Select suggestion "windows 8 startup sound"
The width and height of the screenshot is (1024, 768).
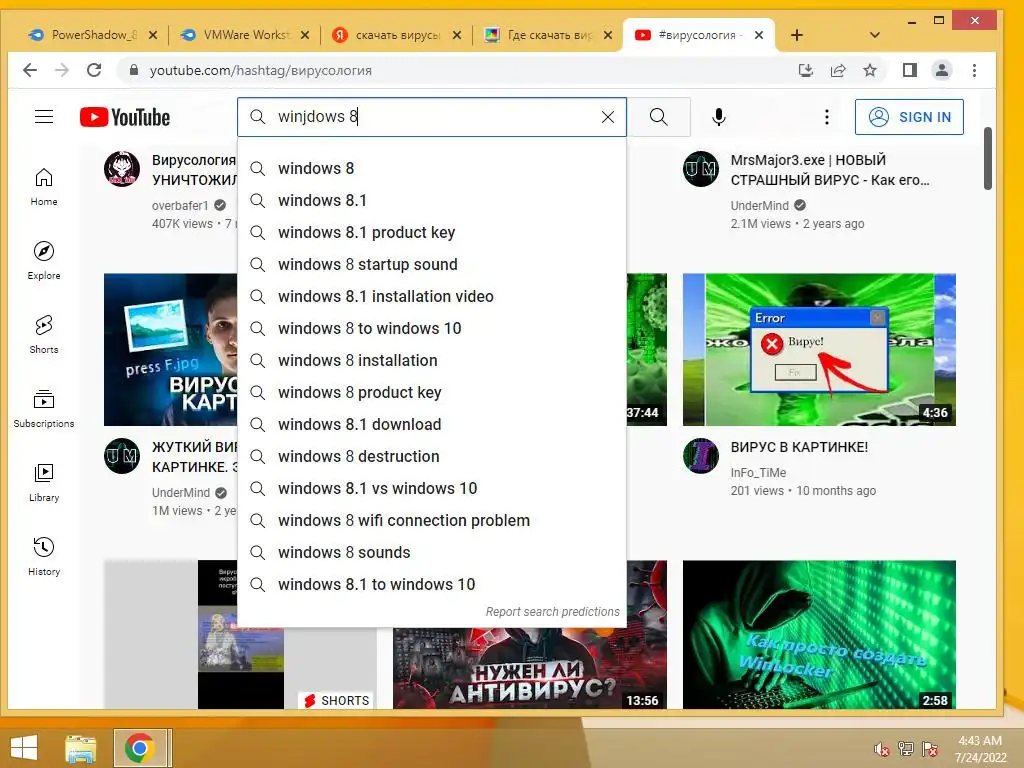432,264
